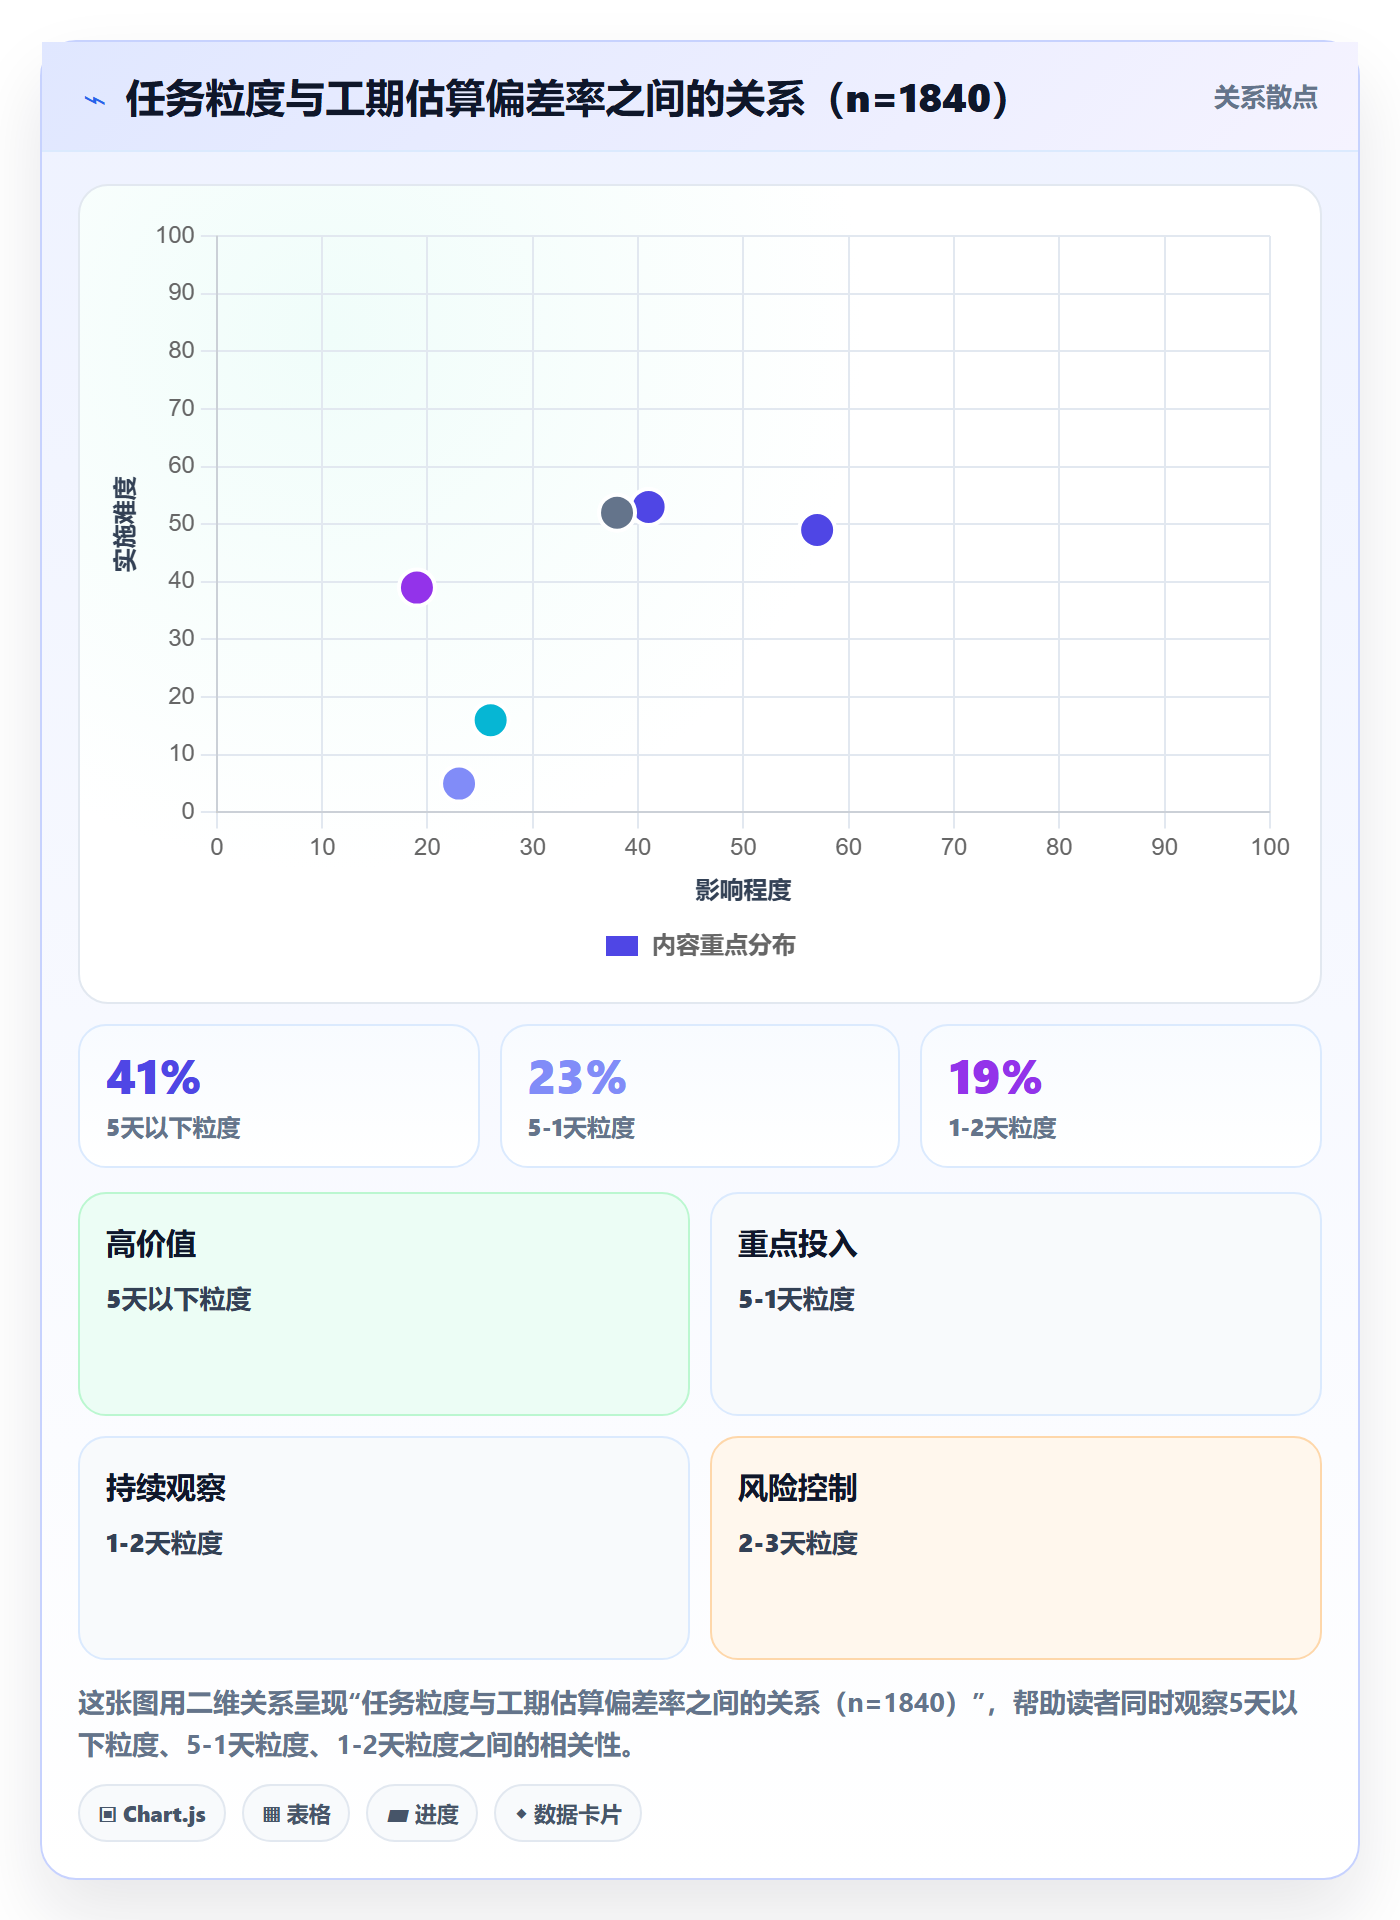This screenshot has height=1920, width=1400.
Task: Click the chart title text with n=1840
Action: pos(568,99)
